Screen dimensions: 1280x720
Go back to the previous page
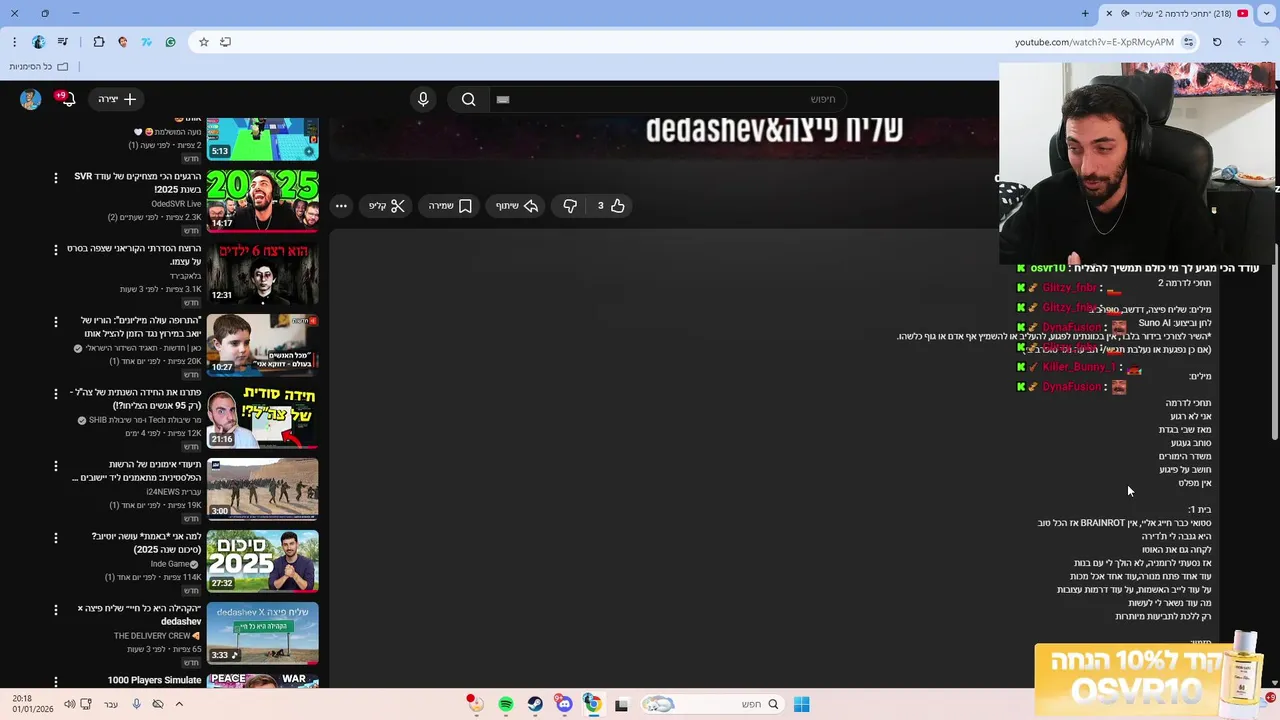coord(1265,42)
